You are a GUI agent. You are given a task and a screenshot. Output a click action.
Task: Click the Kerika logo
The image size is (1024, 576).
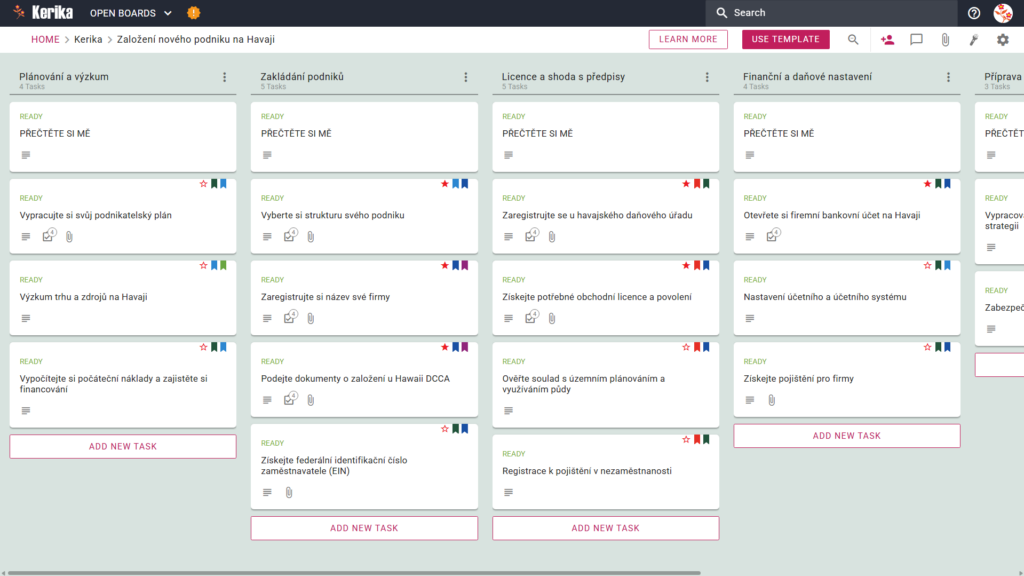(43, 12)
